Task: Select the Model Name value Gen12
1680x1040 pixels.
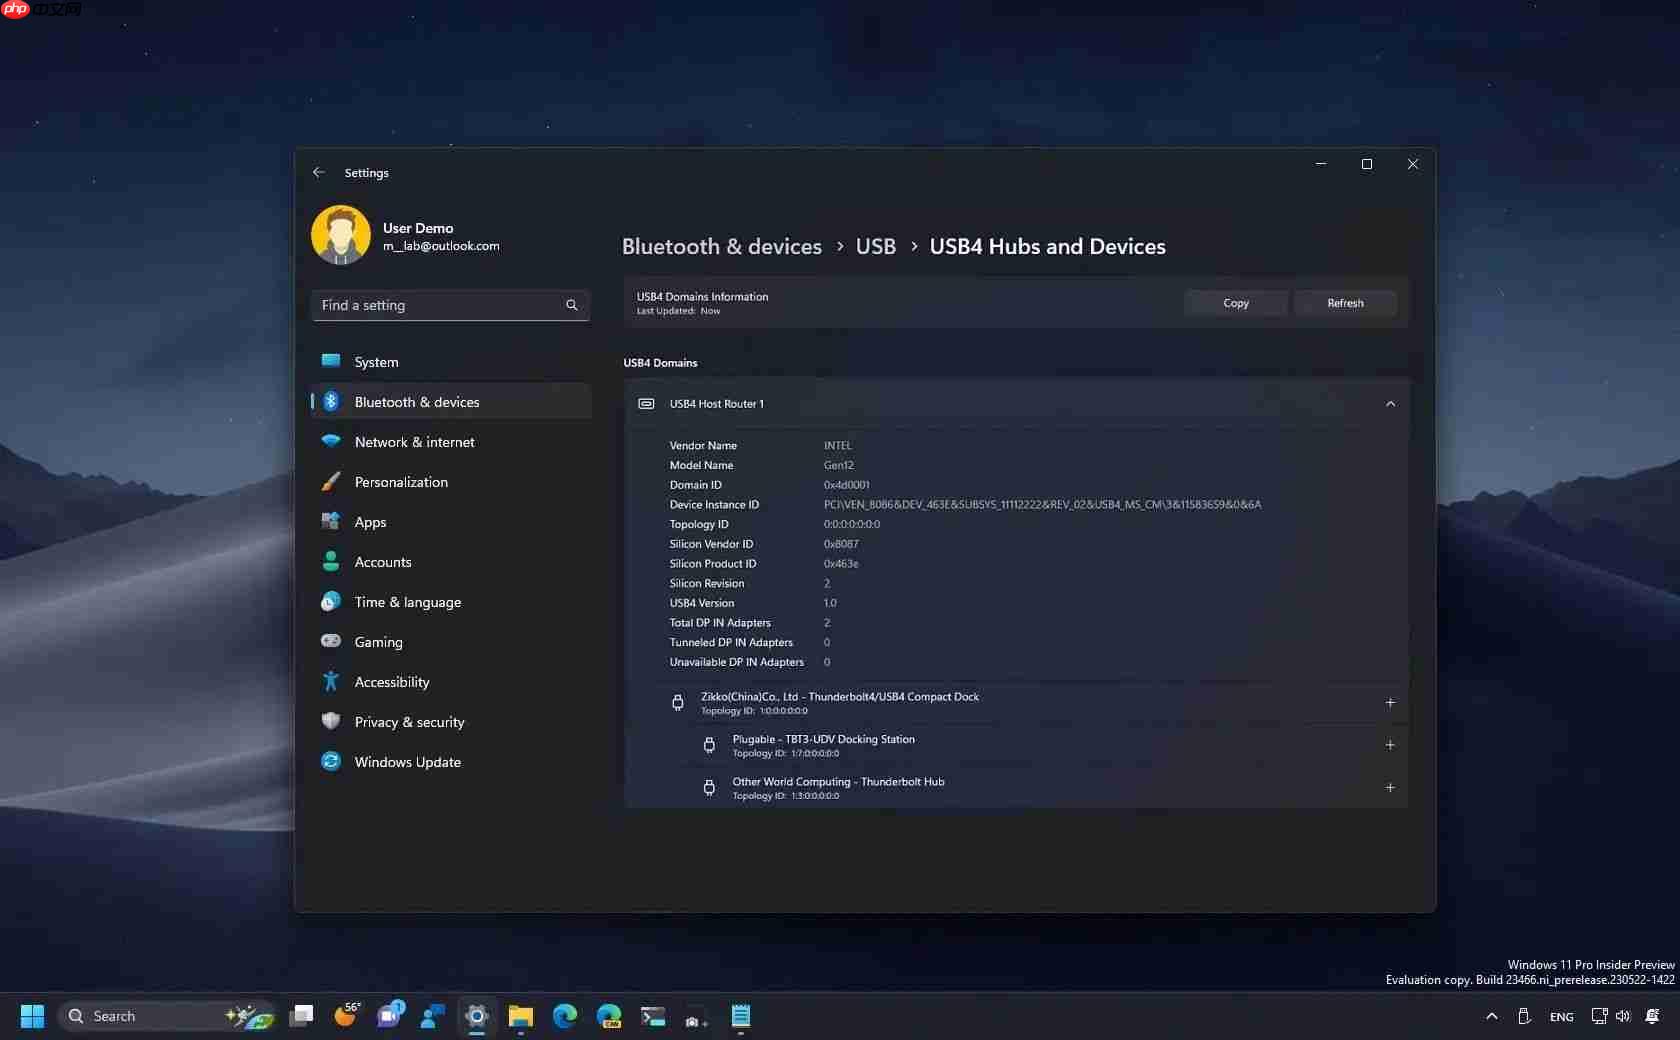Action: coord(839,465)
